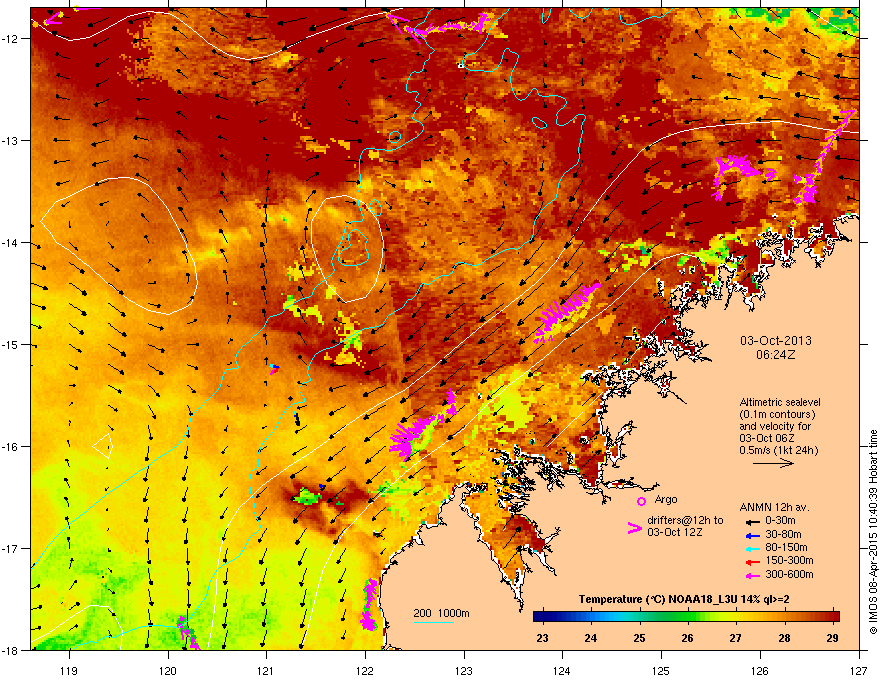The image size is (880, 680).
Task: Click the longitude axis label '126'
Action: click(x=760, y=670)
